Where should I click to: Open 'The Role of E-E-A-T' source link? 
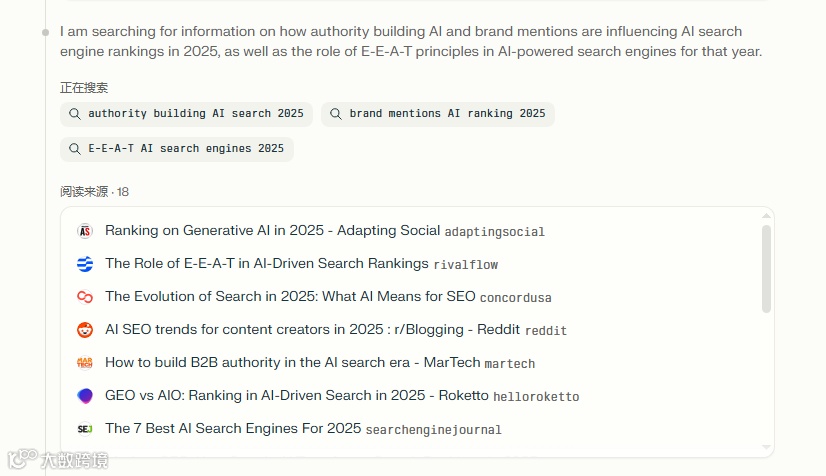pos(266,264)
